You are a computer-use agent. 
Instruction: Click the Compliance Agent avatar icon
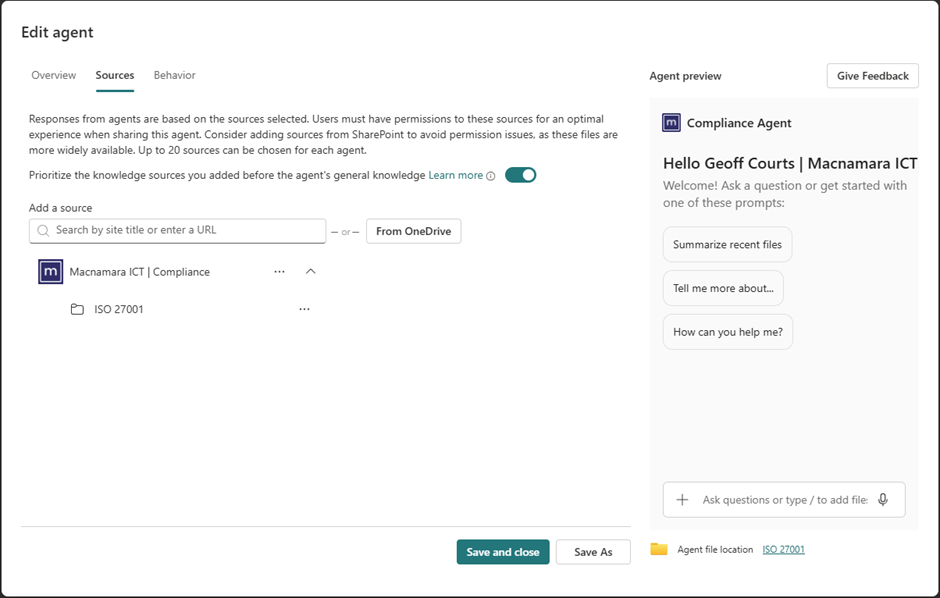[x=671, y=123]
